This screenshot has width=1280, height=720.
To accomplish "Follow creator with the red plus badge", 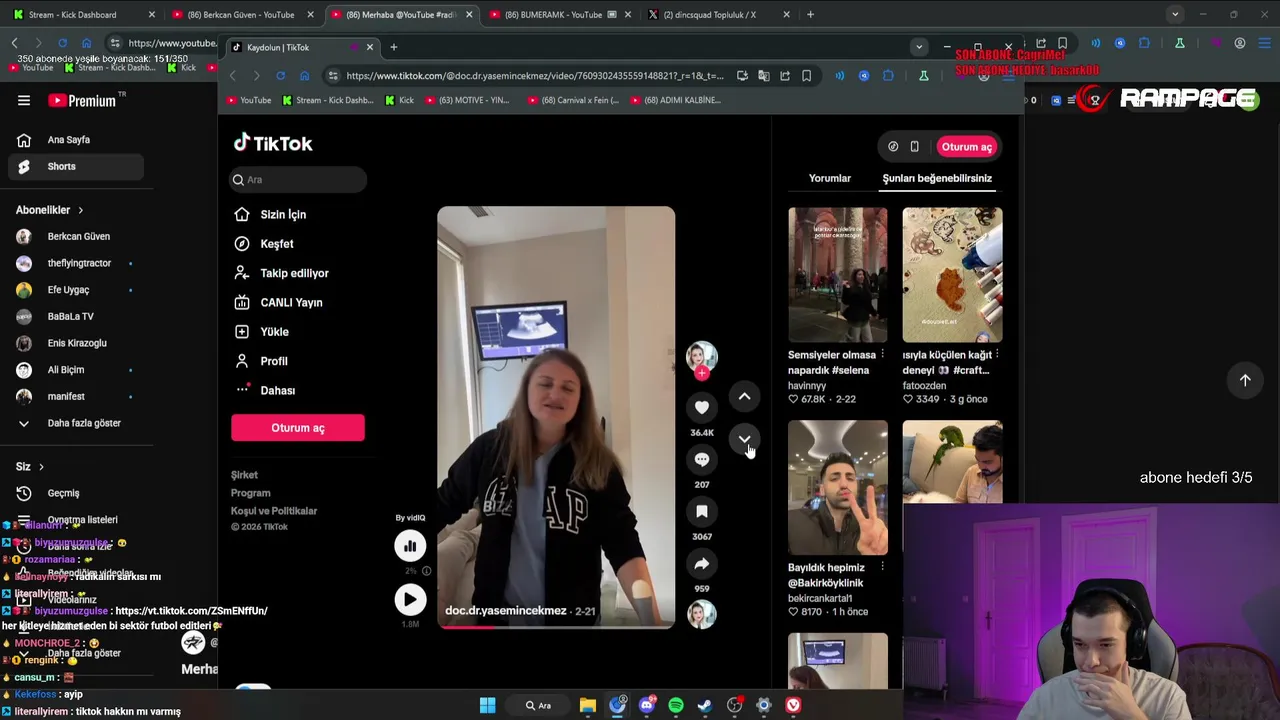I will (x=702, y=373).
